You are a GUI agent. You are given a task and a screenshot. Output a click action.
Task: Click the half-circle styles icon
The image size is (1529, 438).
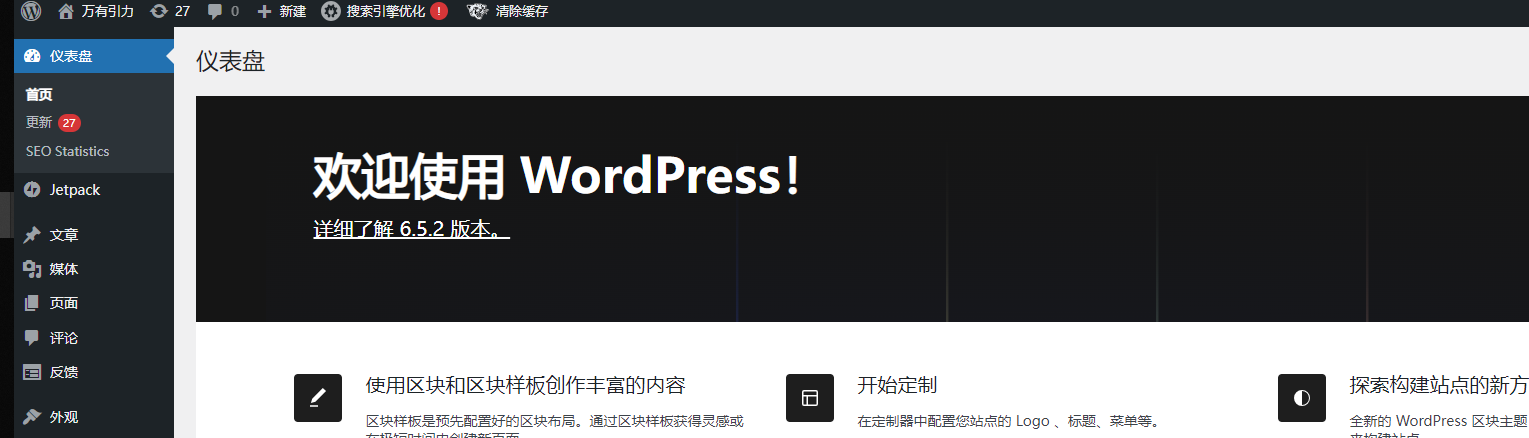(x=1302, y=398)
